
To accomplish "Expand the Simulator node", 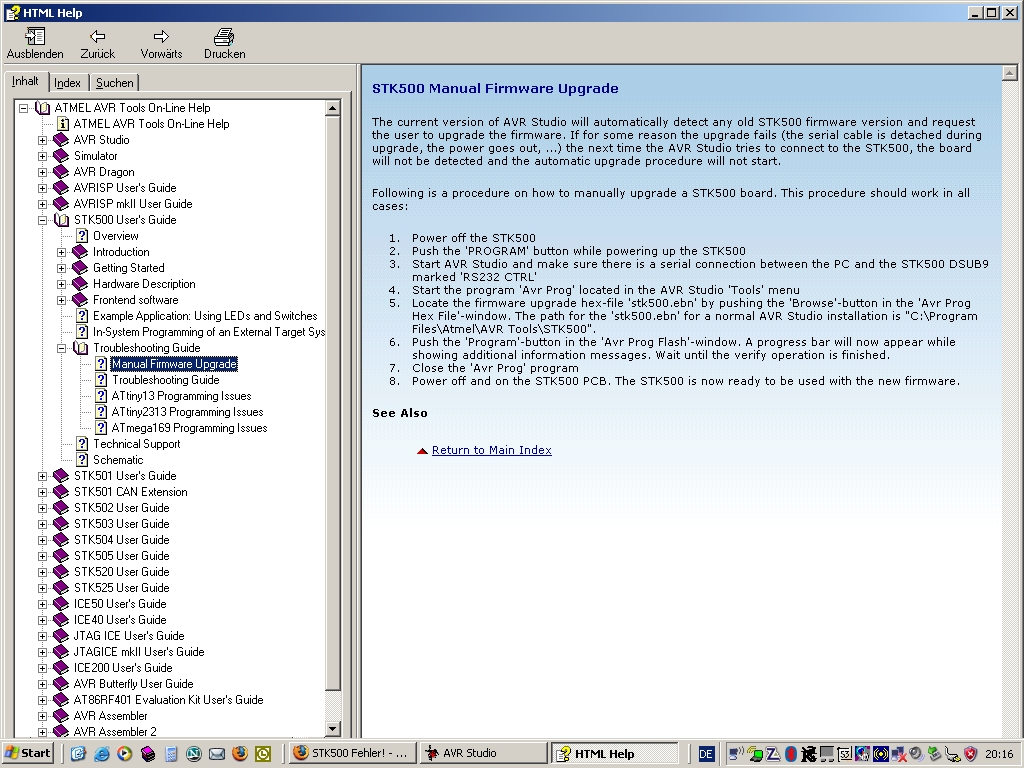I will 42,157.
